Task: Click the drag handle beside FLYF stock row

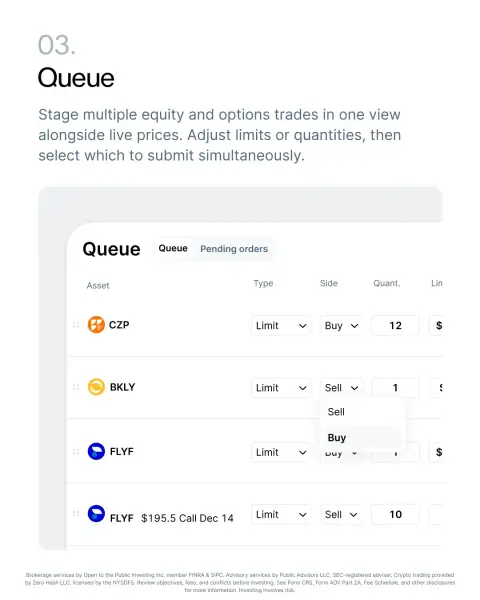Action: pos(76,452)
